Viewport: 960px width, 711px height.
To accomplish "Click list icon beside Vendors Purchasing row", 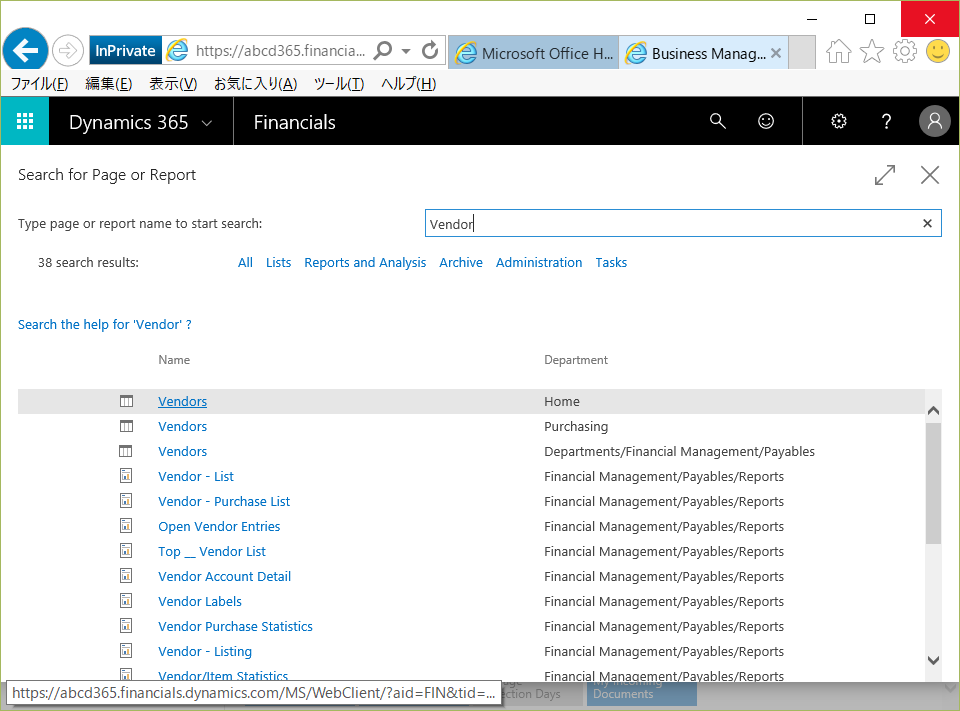I will [x=126, y=426].
